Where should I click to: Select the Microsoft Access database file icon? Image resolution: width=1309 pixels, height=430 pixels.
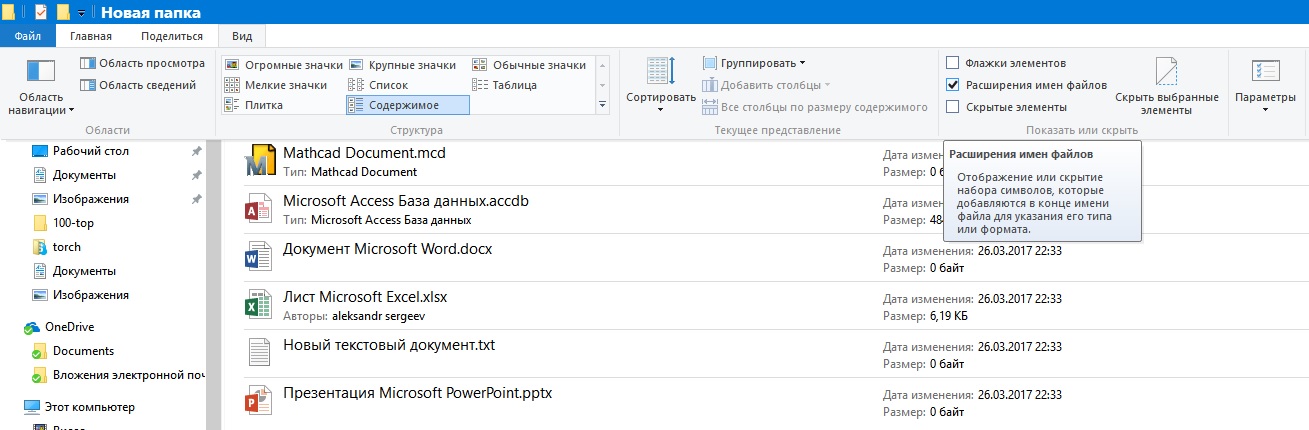[258, 210]
